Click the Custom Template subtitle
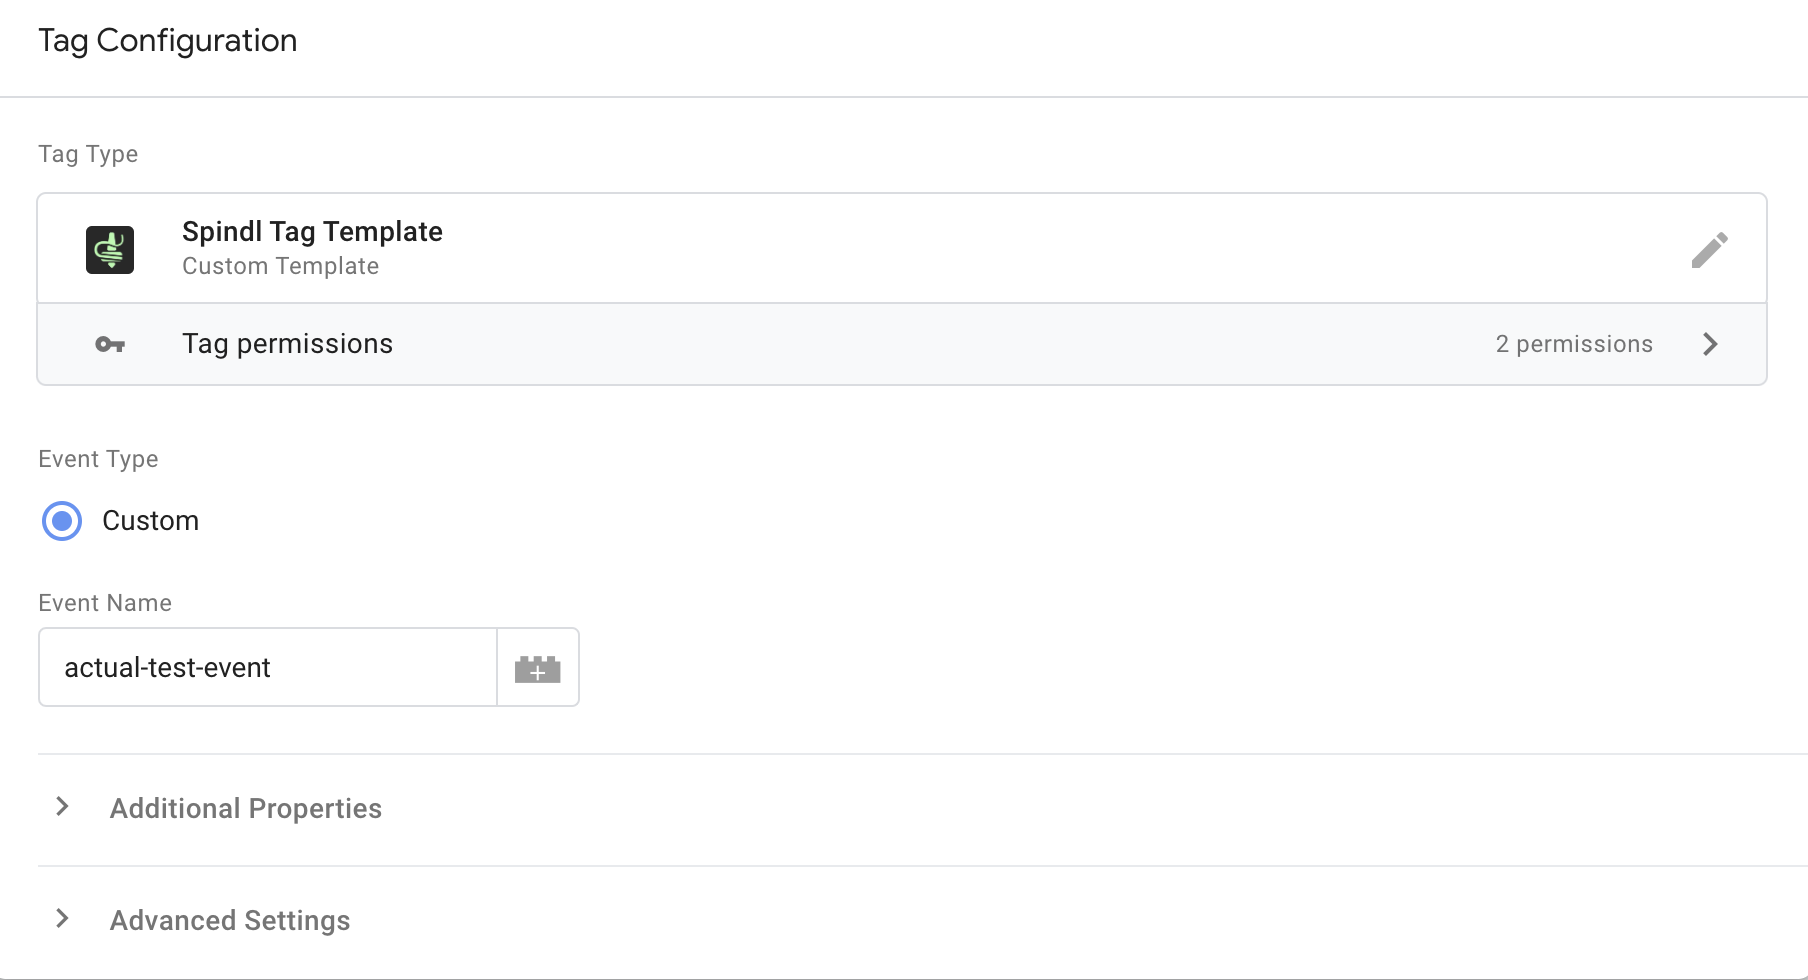The width and height of the screenshot is (1808, 980). tap(280, 266)
